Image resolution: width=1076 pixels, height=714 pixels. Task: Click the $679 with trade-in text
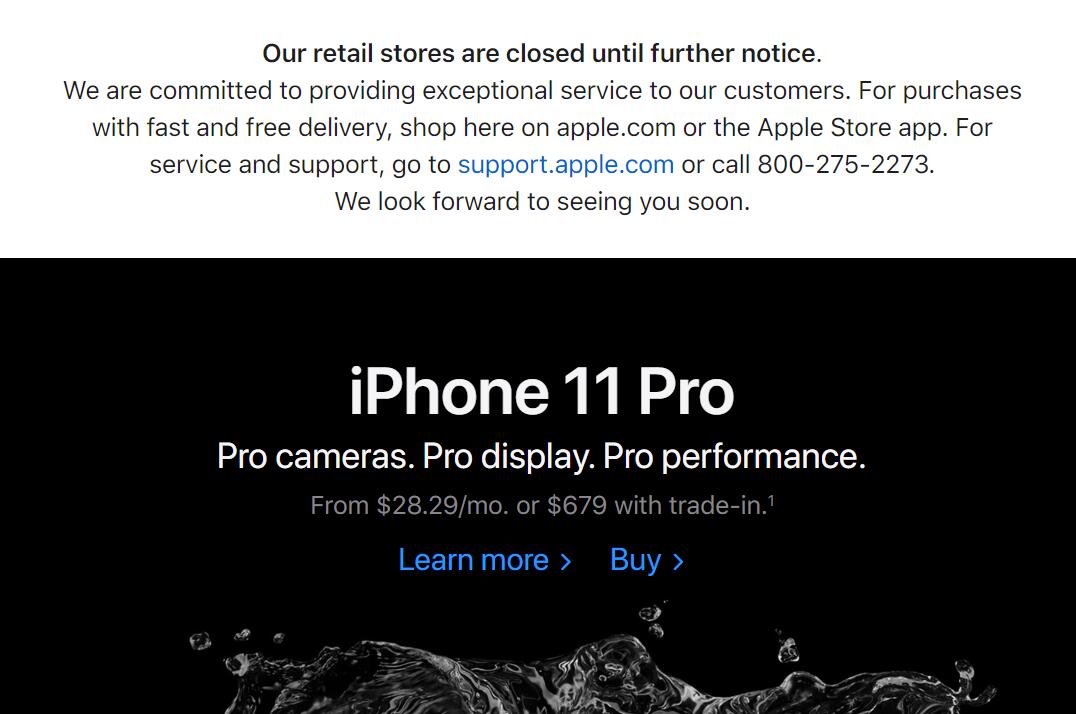tap(657, 506)
